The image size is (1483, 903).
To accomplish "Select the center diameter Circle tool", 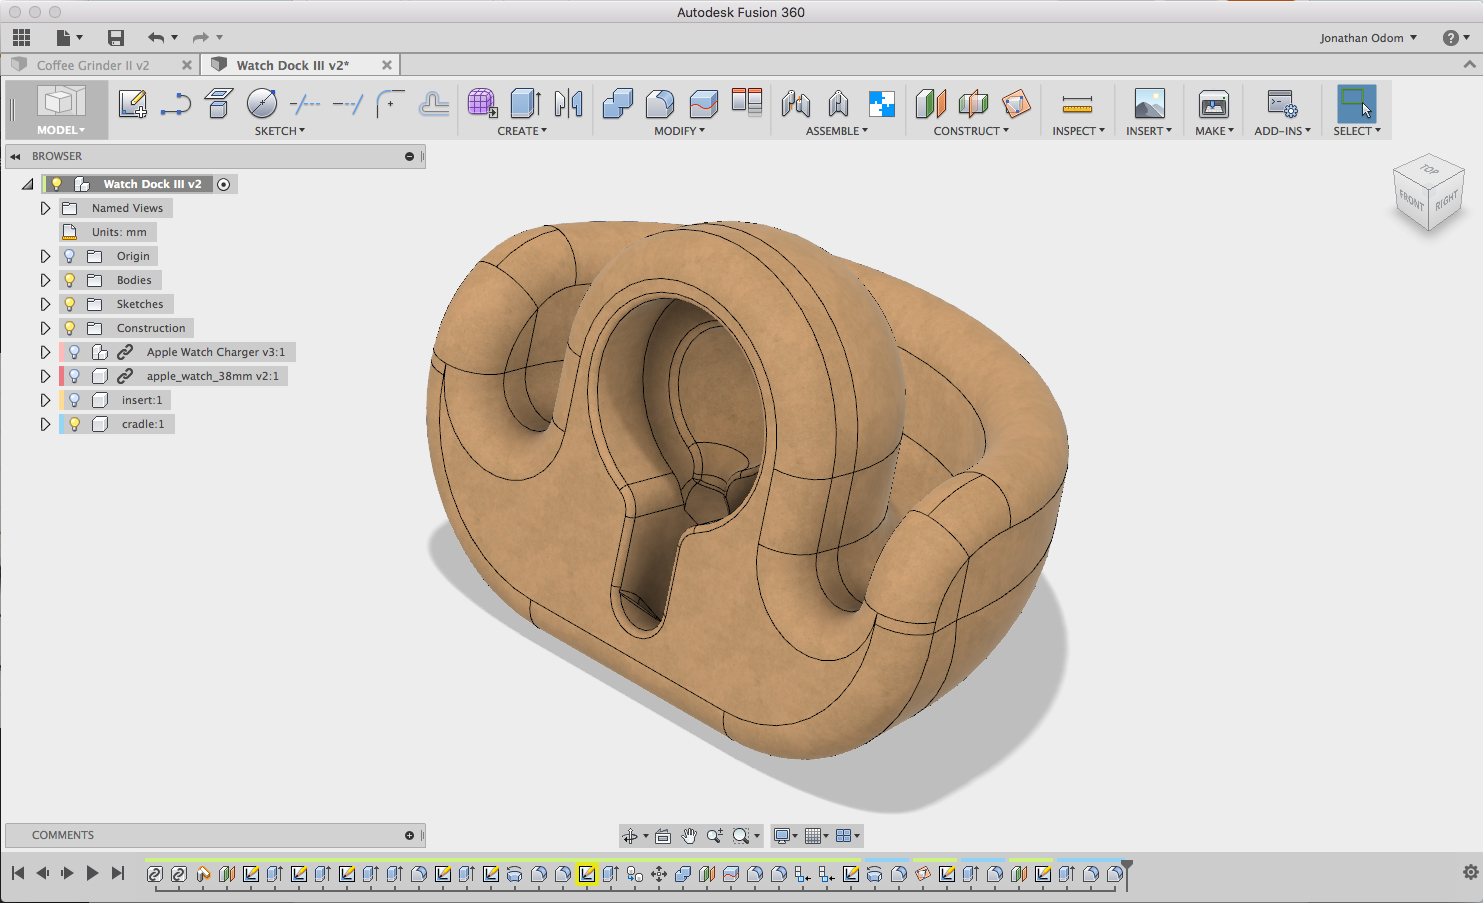I will tap(261, 103).
